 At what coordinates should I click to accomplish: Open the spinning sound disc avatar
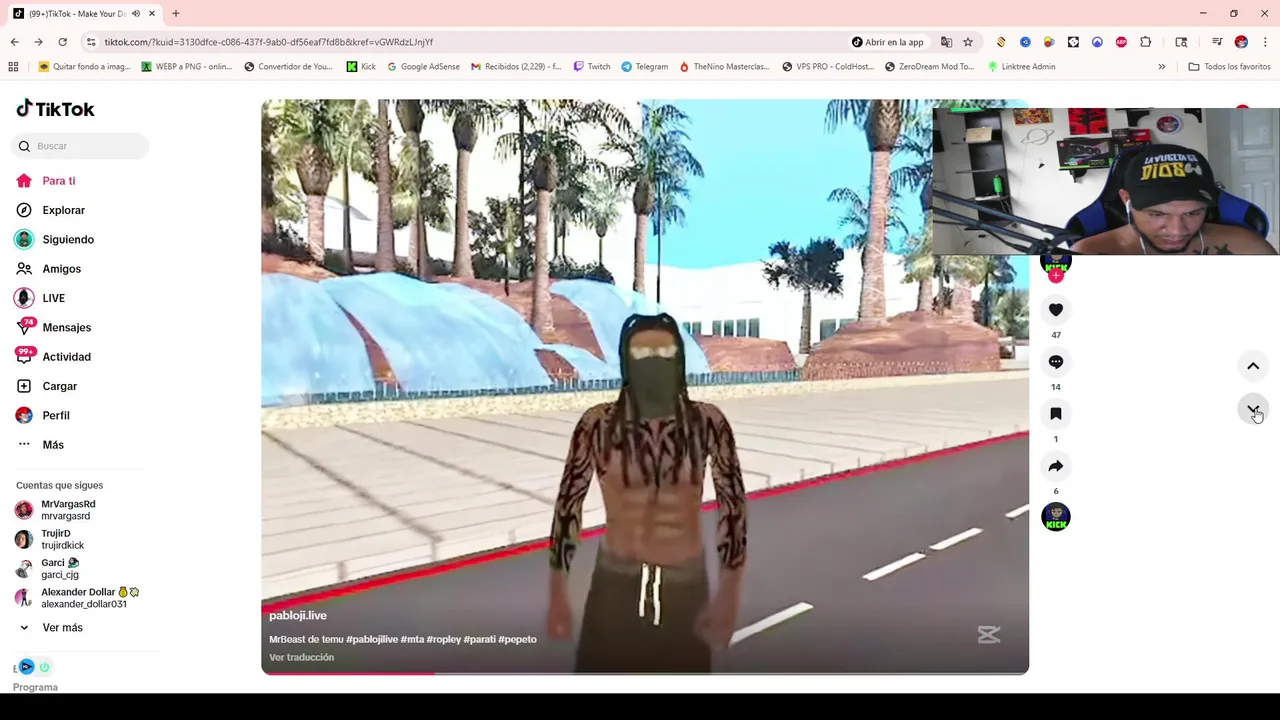pyautogui.click(x=1056, y=517)
